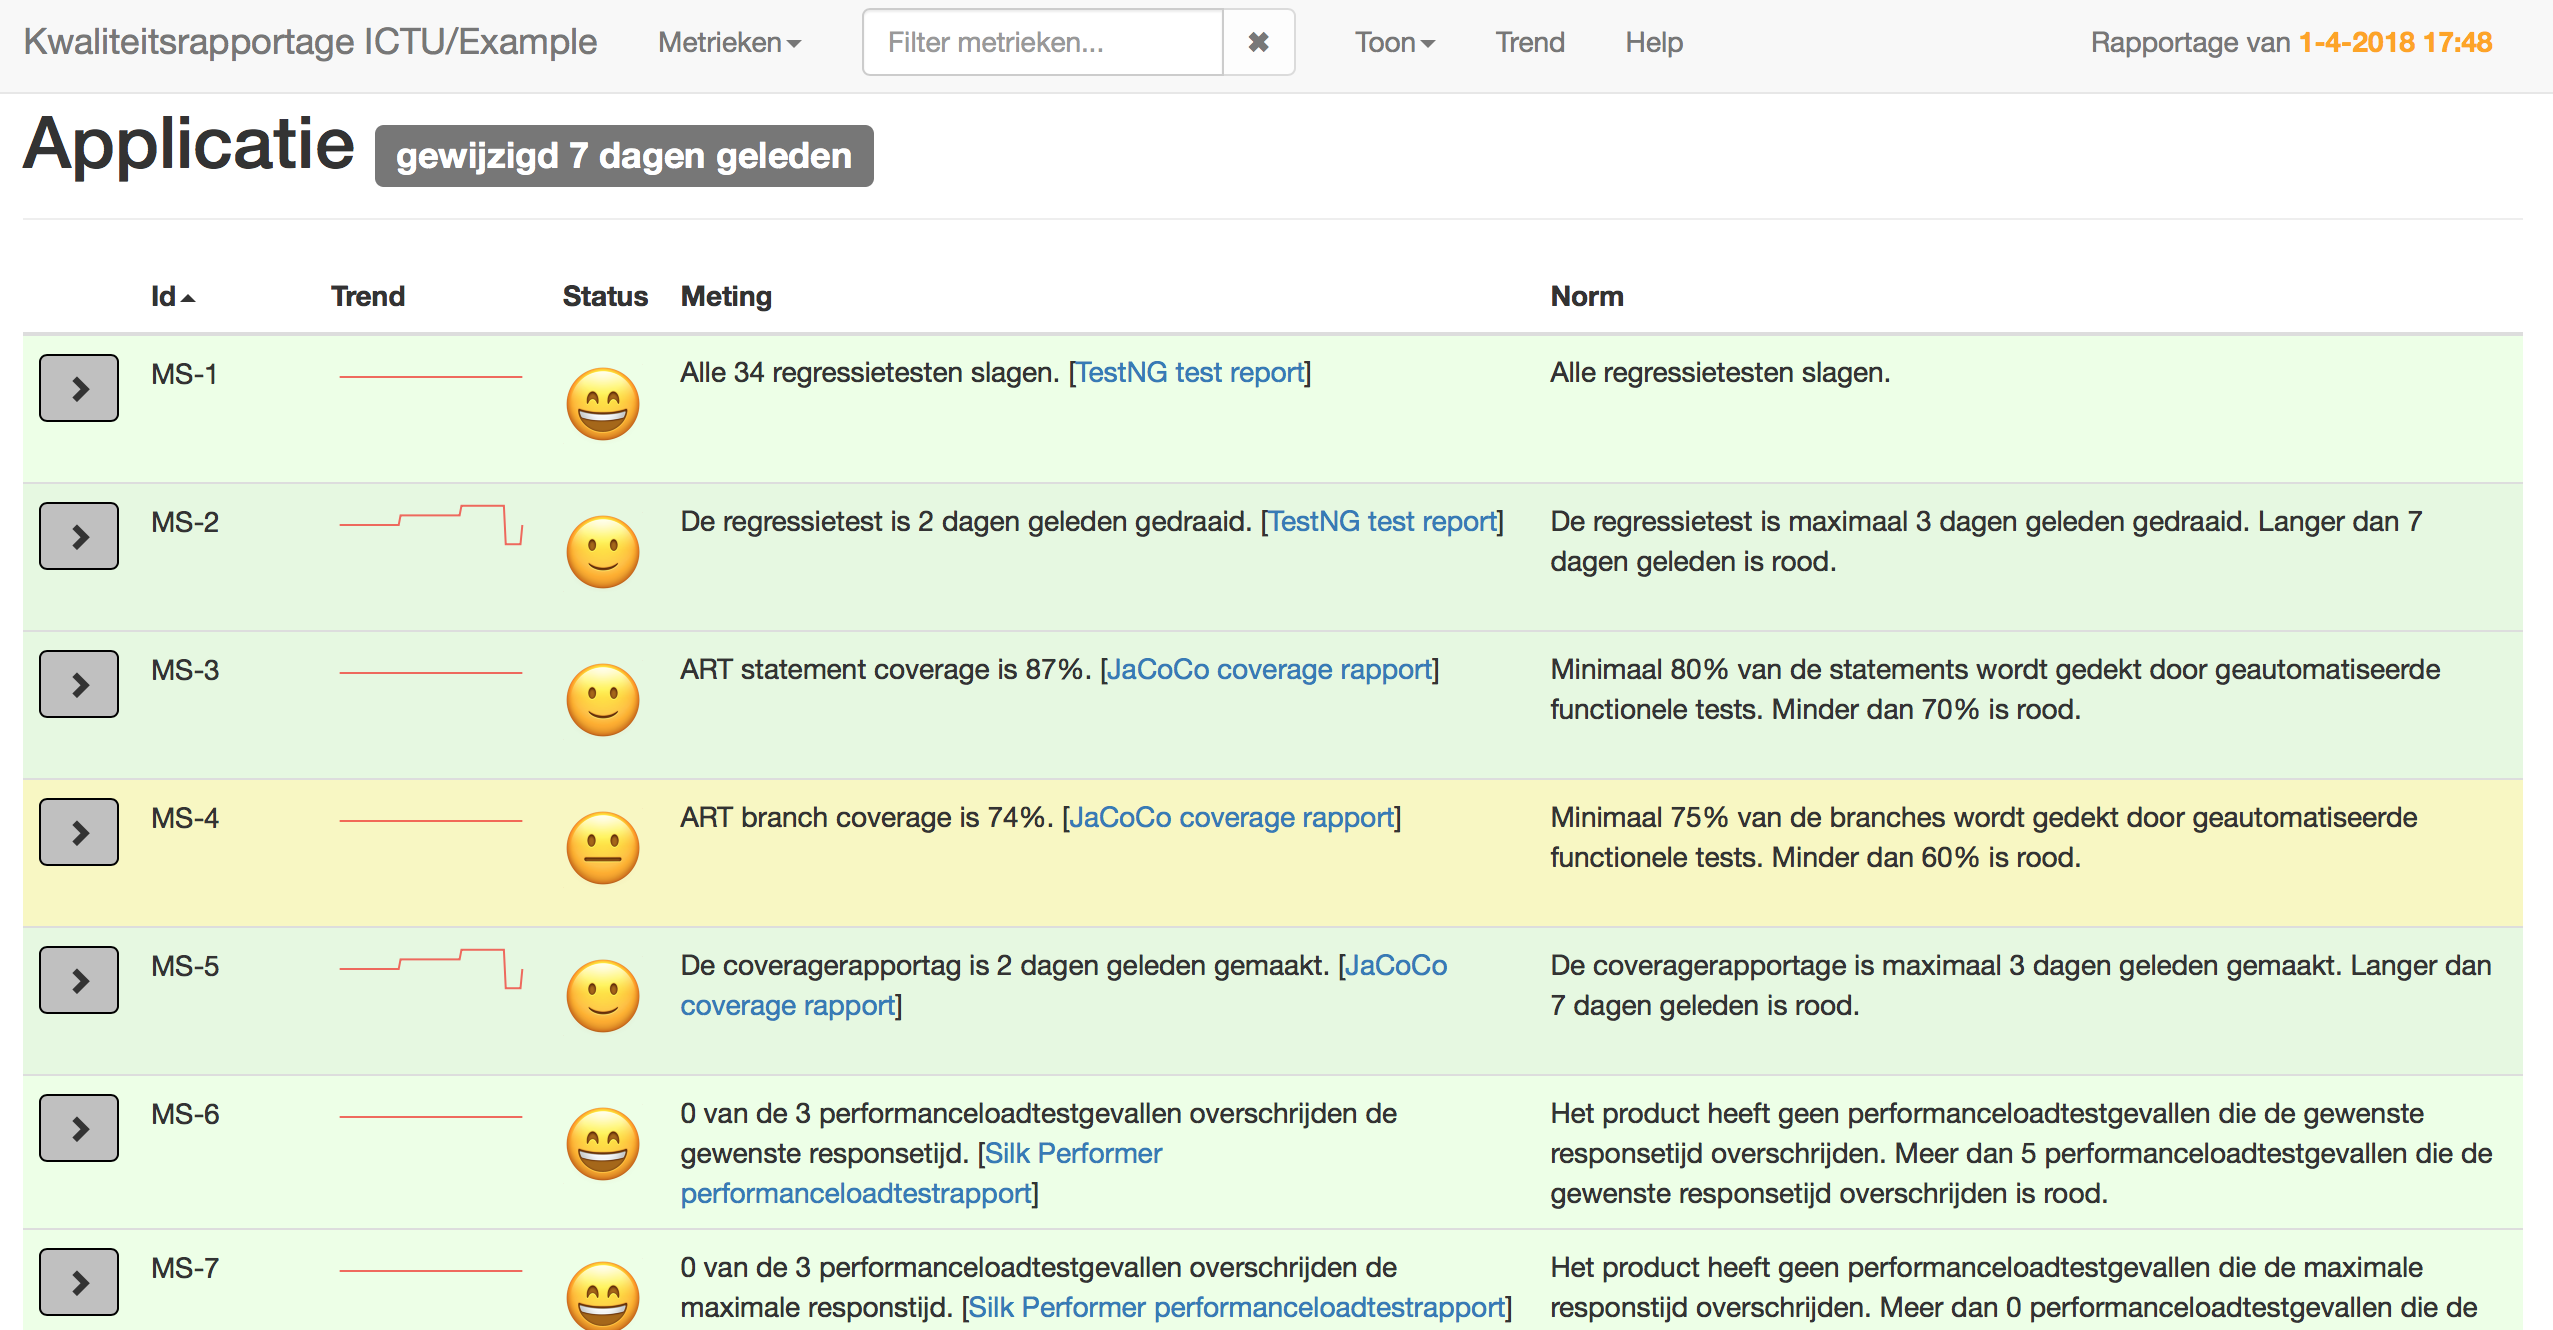The image size is (2553, 1330).
Task: Open the Trend menu item
Action: pos(1530,42)
